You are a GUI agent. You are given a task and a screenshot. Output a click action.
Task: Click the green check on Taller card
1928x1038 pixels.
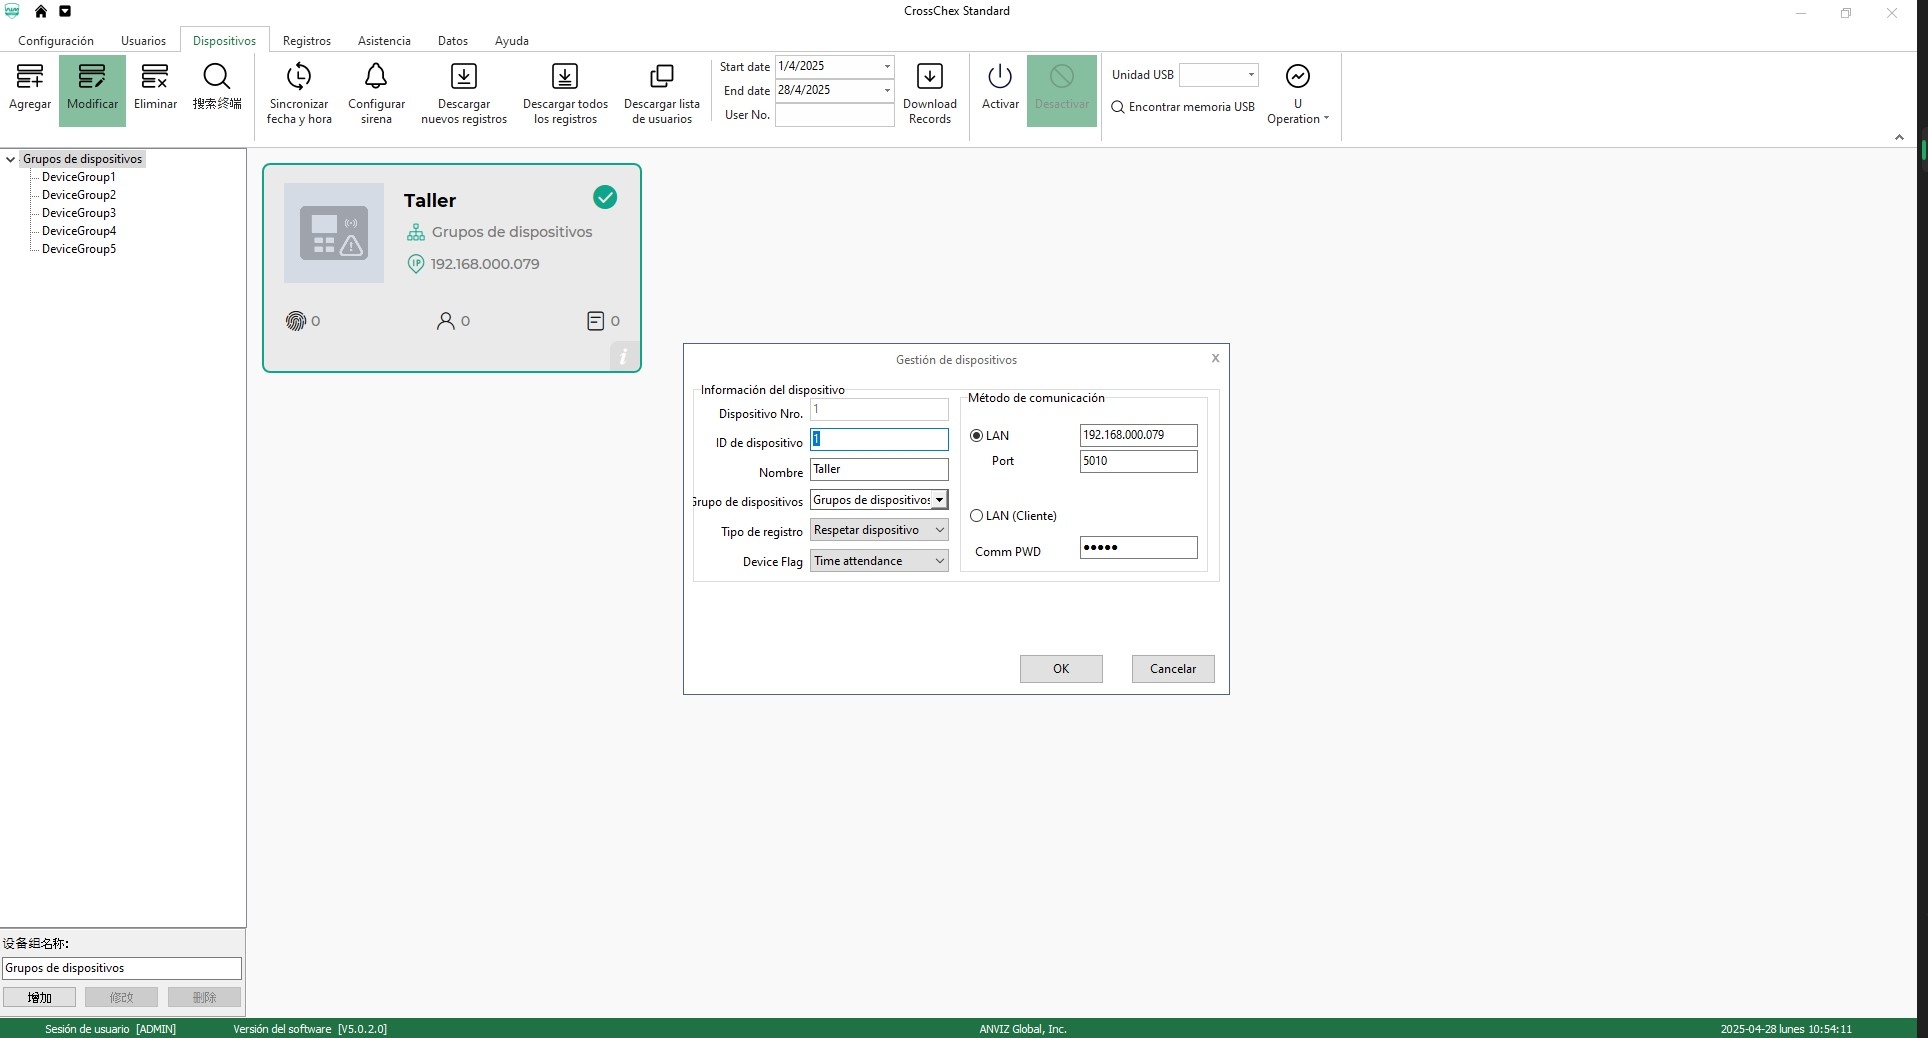(x=605, y=198)
